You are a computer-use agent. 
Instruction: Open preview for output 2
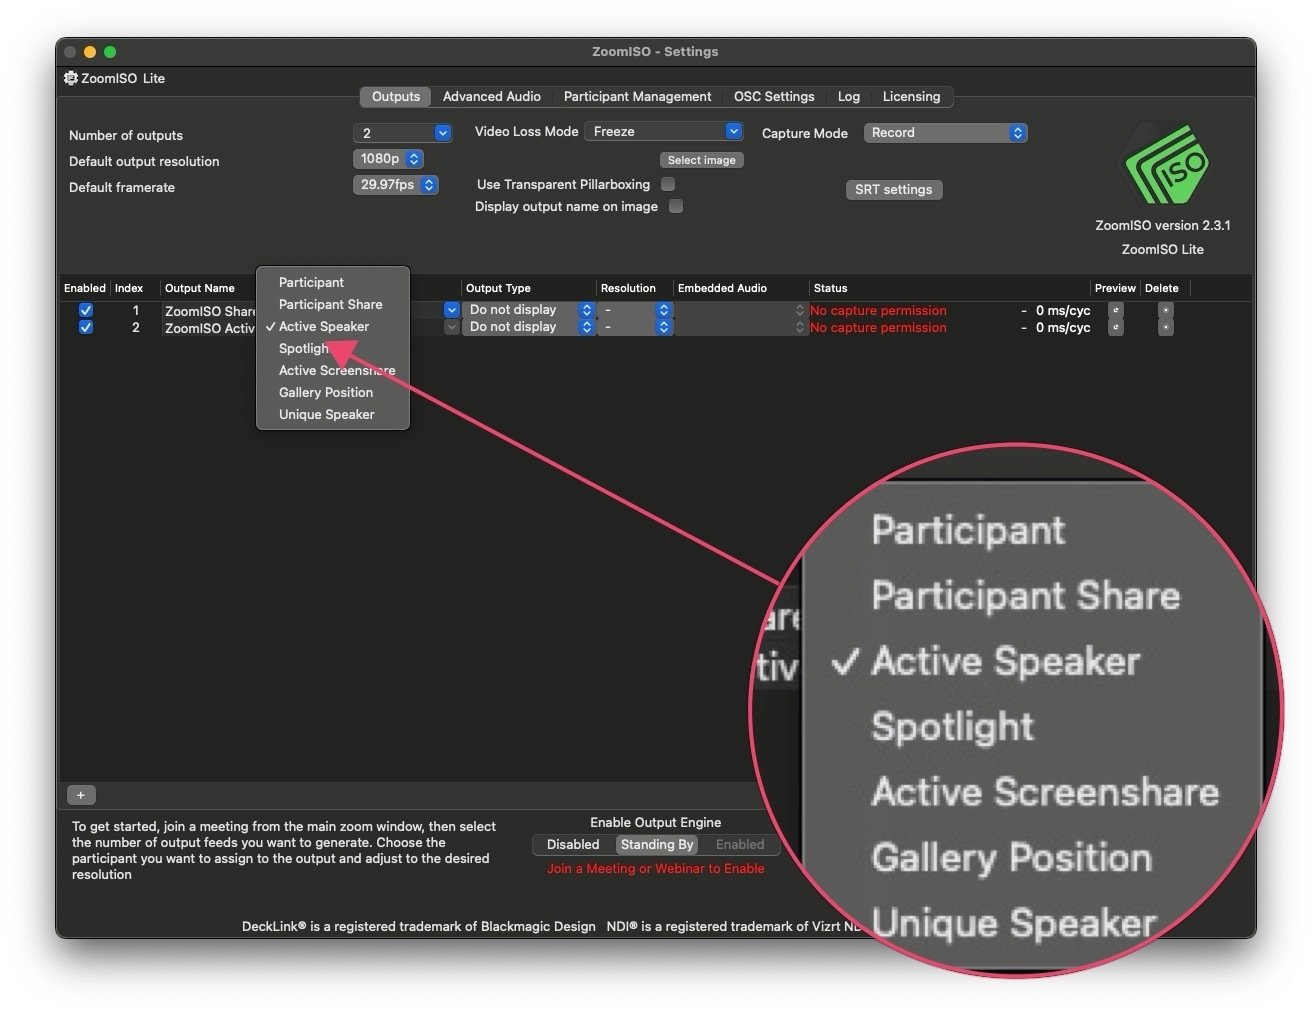pos(1115,328)
